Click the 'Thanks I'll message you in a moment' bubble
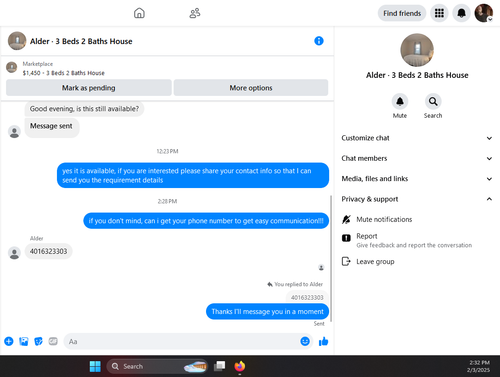The width and height of the screenshot is (500, 377). [267, 311]
